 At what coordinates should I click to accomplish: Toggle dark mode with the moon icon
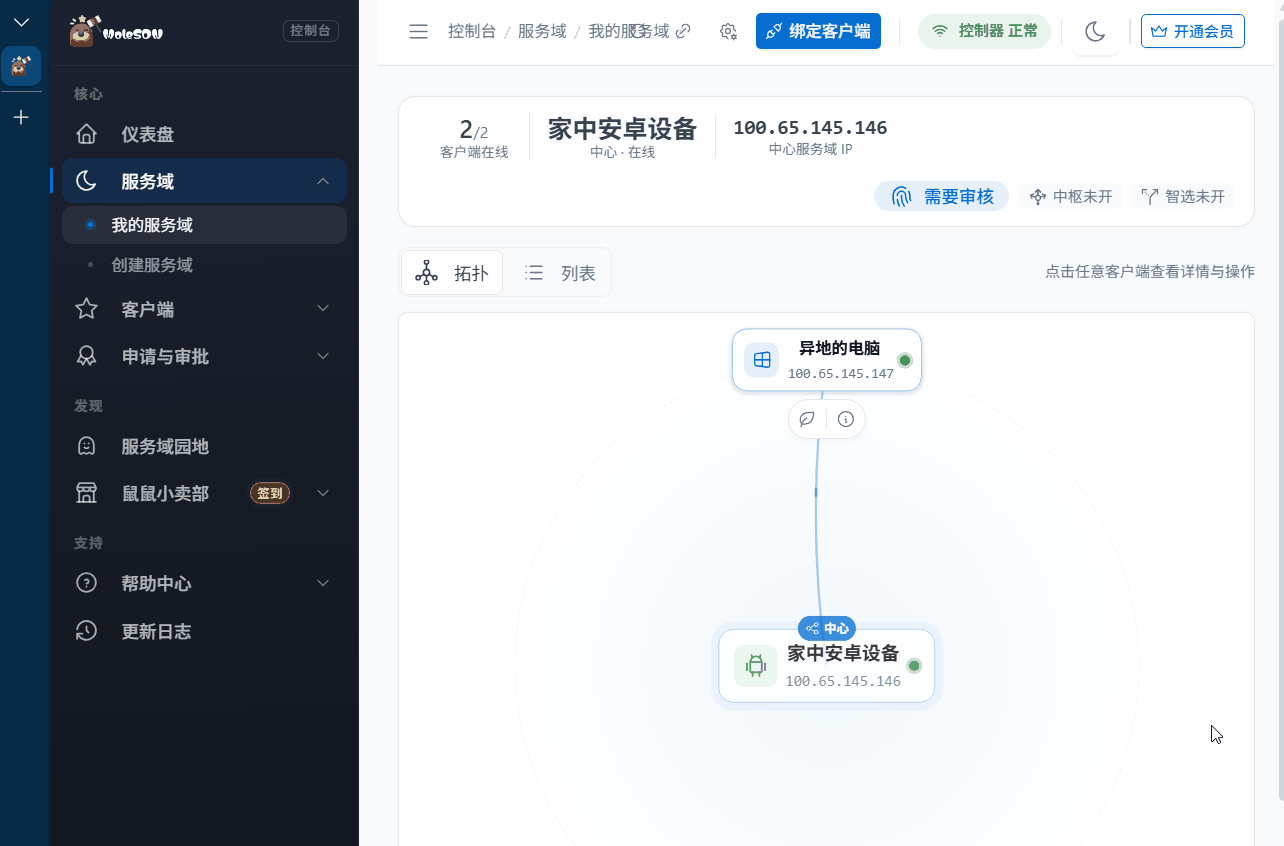point(1095,32)
